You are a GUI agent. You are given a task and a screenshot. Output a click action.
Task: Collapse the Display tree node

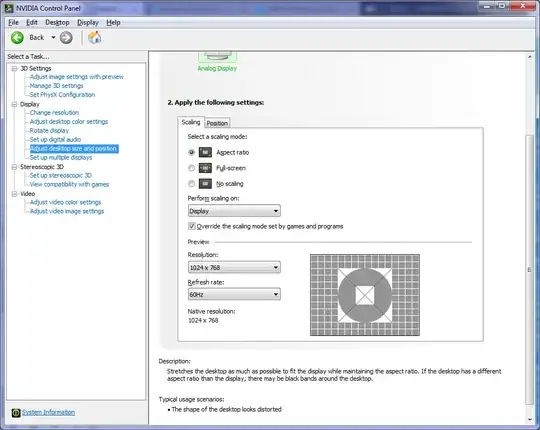14,104
